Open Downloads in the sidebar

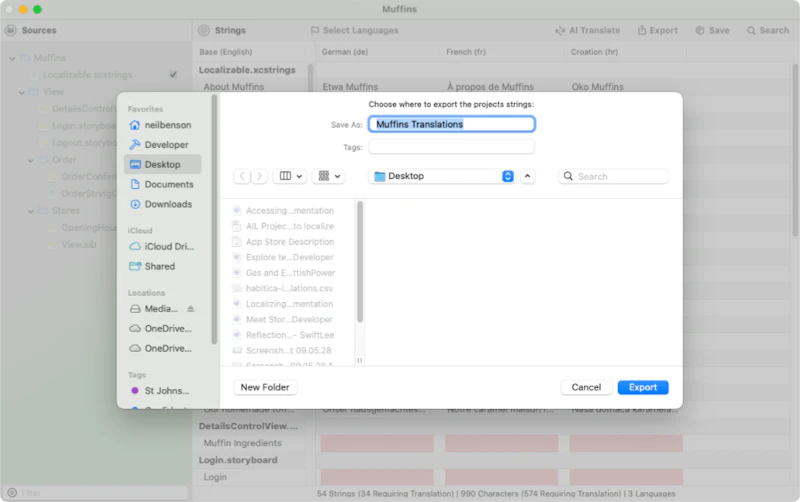tap(162, 204)
